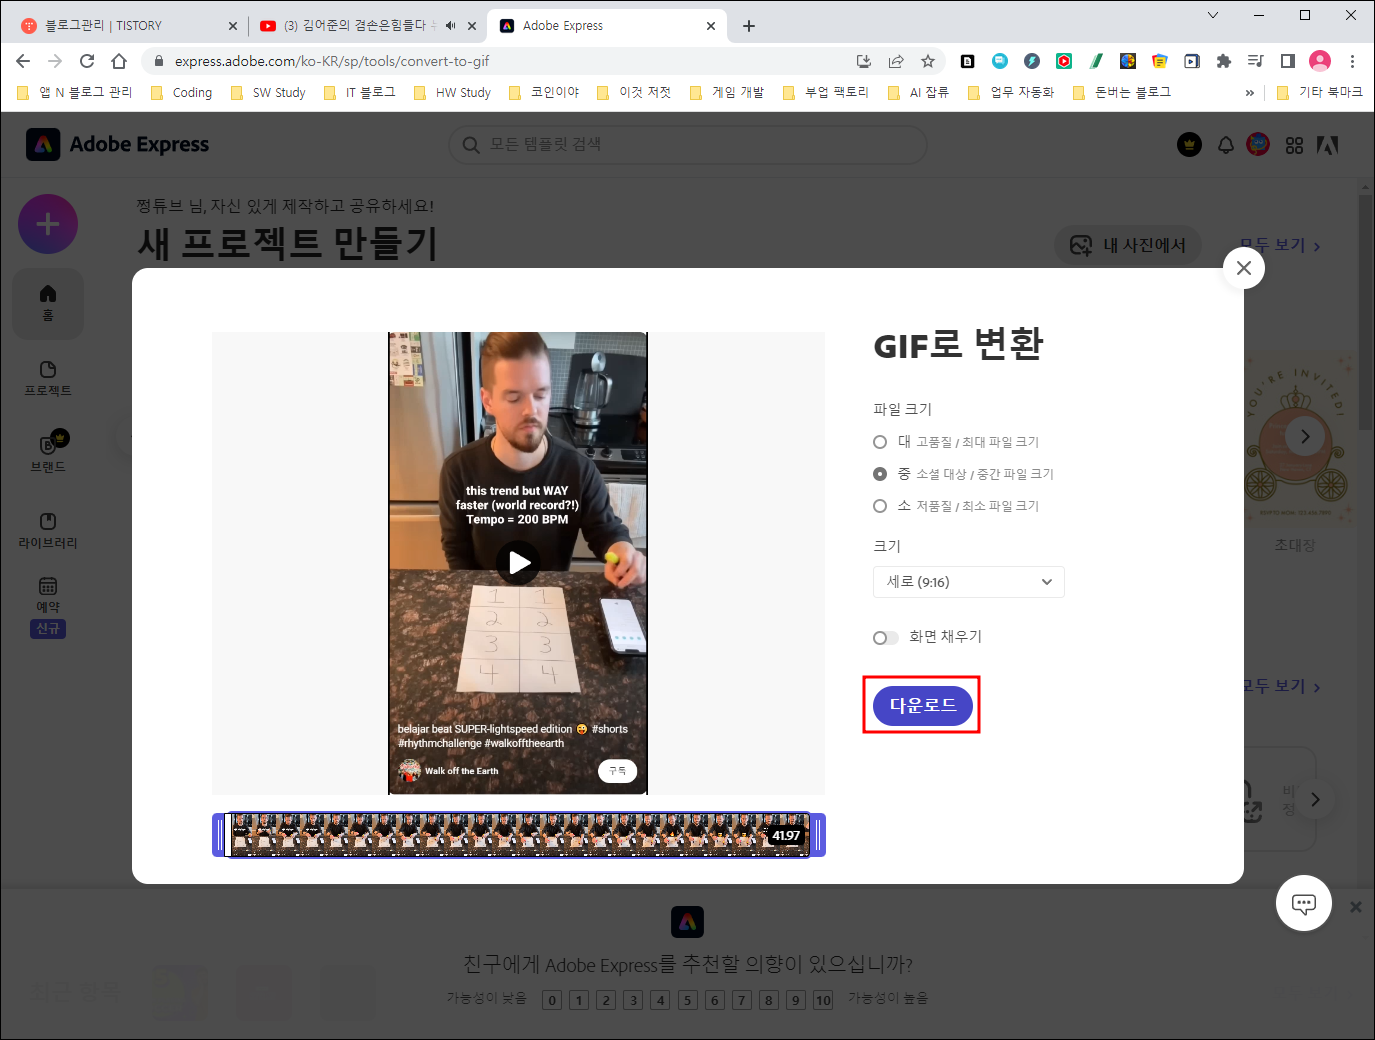The width and height of the screenshot is (1375, 1040).
Task: Open Chrome three-dot menu
Action: point(1352,61)
